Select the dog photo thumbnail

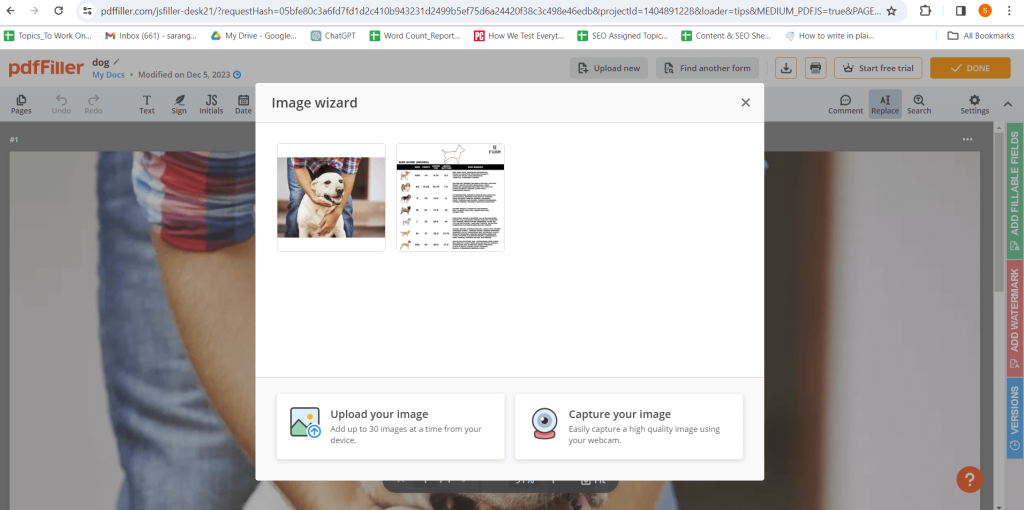tap(331, 197)
